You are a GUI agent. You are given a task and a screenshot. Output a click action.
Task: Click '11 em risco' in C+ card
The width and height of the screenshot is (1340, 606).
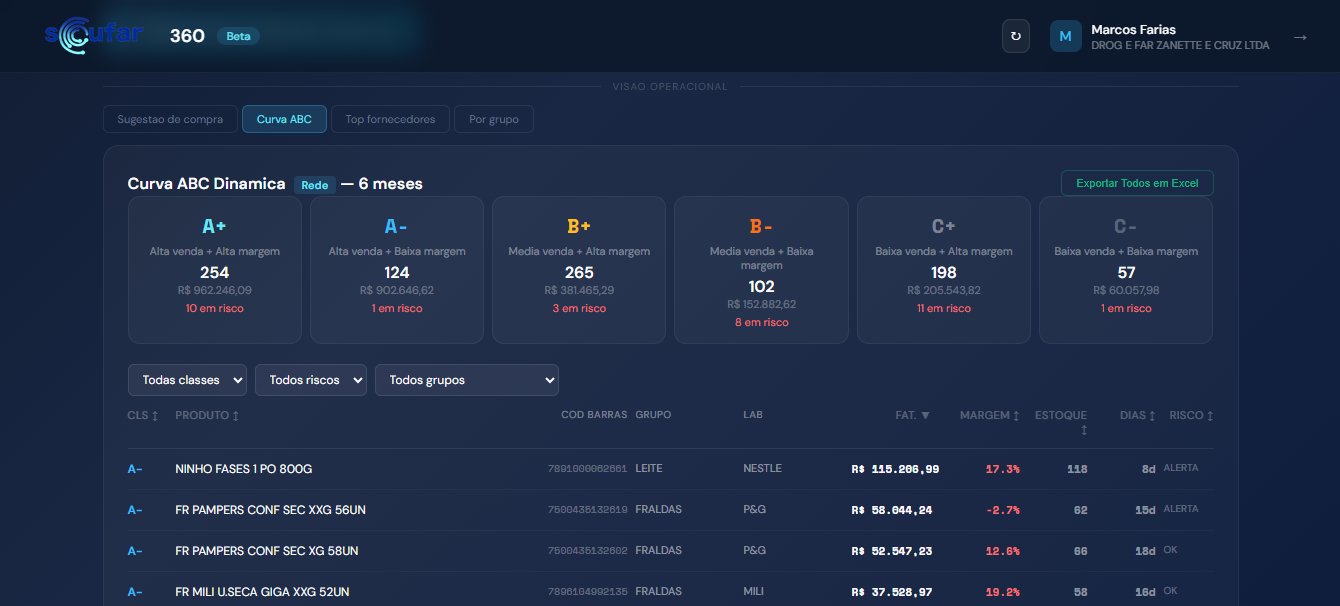944,308
